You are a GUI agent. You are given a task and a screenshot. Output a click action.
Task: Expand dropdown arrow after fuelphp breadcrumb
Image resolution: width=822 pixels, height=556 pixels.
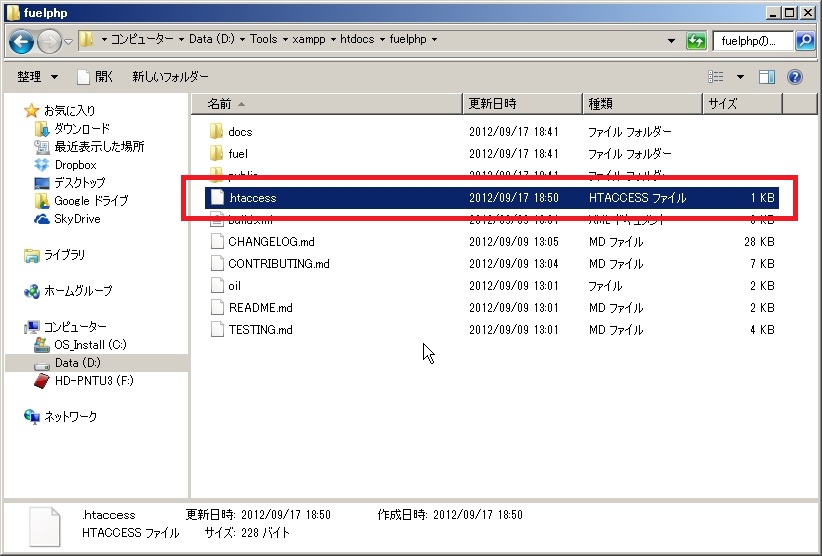[434, 39]
